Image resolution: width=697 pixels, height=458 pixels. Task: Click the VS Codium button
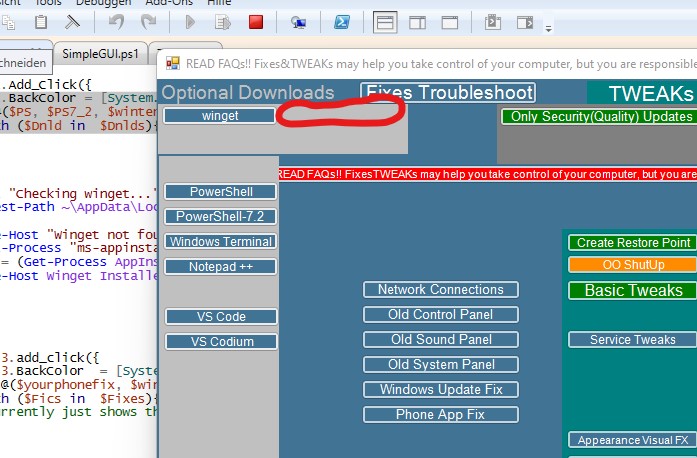(221, 341)
